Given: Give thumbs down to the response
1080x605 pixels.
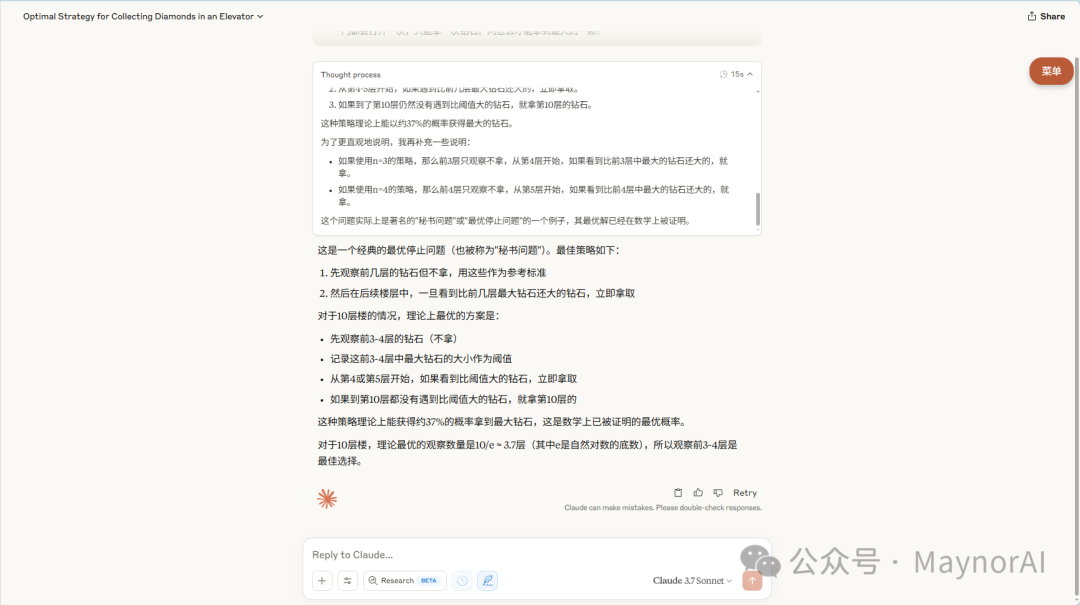Looking at the screenshot, I should [x=716, y=492].
